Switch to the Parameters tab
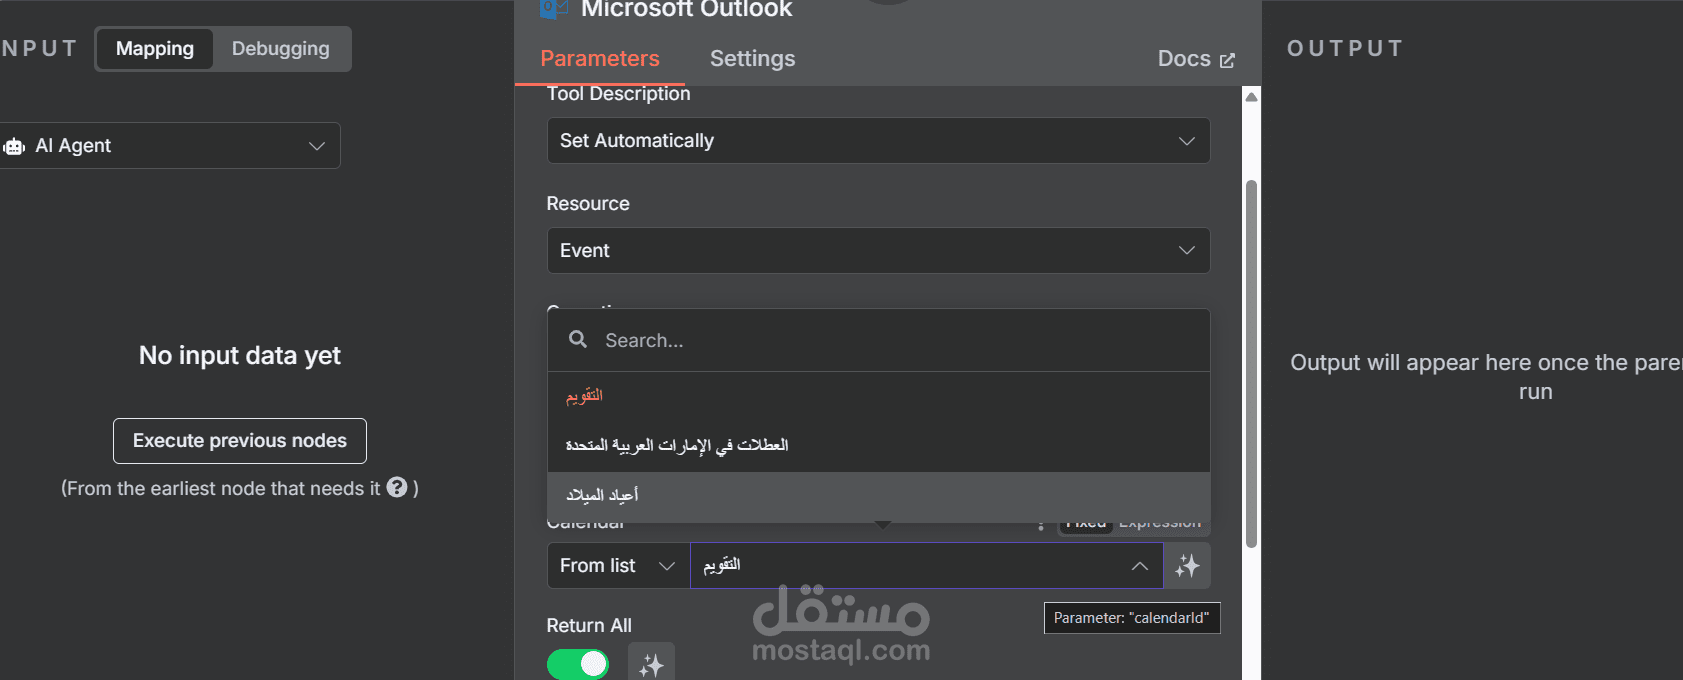The width and height of the screenshot is (1683, 680). coord(600,59)
